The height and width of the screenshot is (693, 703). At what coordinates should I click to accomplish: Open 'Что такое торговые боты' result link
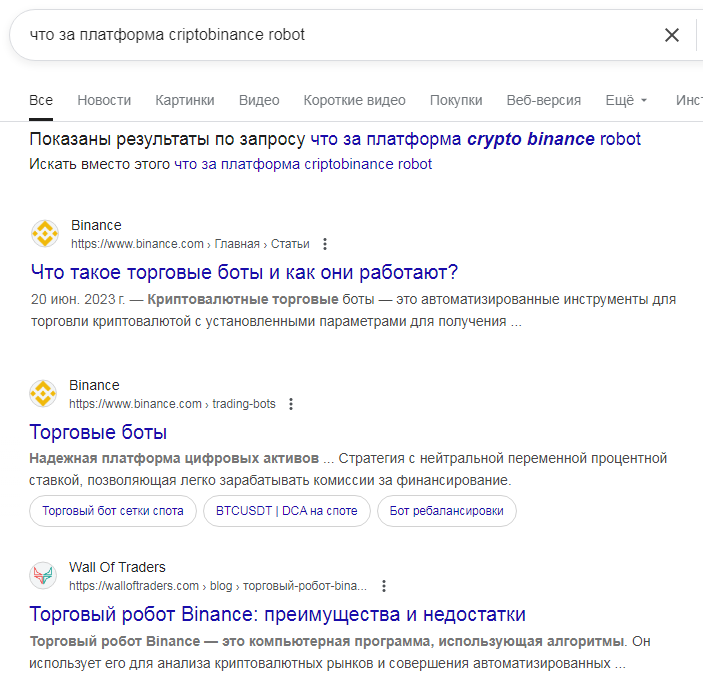click(x=244, y=272)
